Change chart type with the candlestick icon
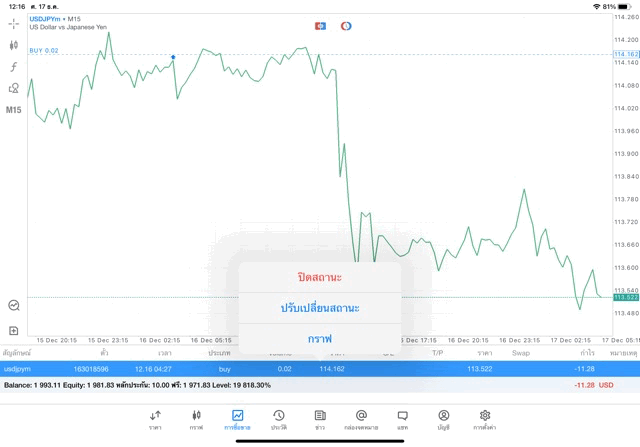This screenshot has width=640, height=447. click(x=14, y=45)
